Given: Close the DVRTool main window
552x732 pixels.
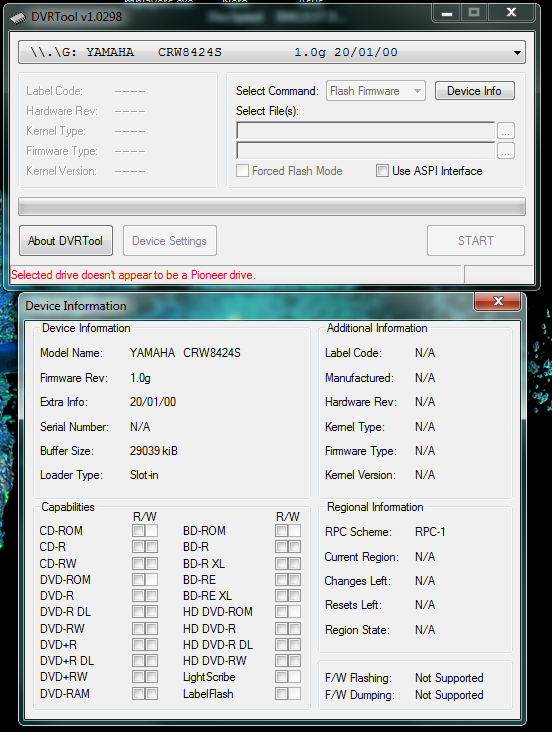Looking at the screenshot, I should click(x=511, y=13).
